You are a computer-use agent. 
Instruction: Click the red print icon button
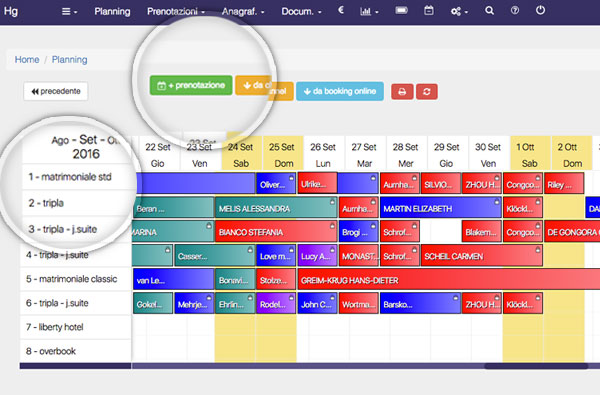402,92
